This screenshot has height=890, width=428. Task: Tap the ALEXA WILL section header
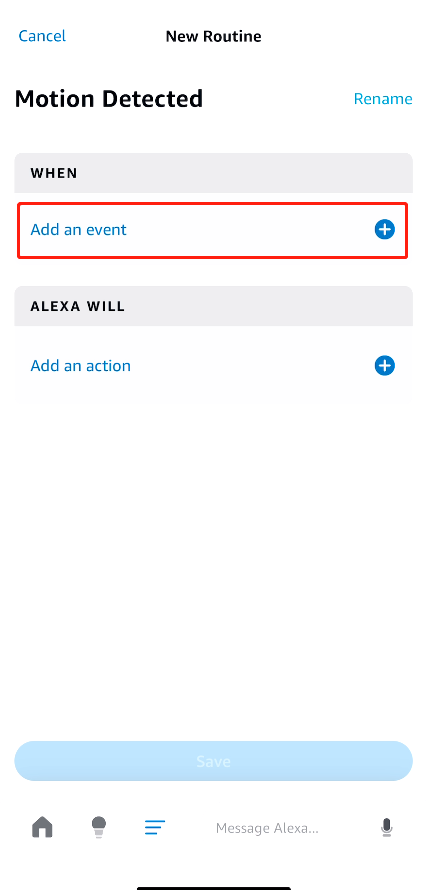pyautogui.click(x=213, y=306)
